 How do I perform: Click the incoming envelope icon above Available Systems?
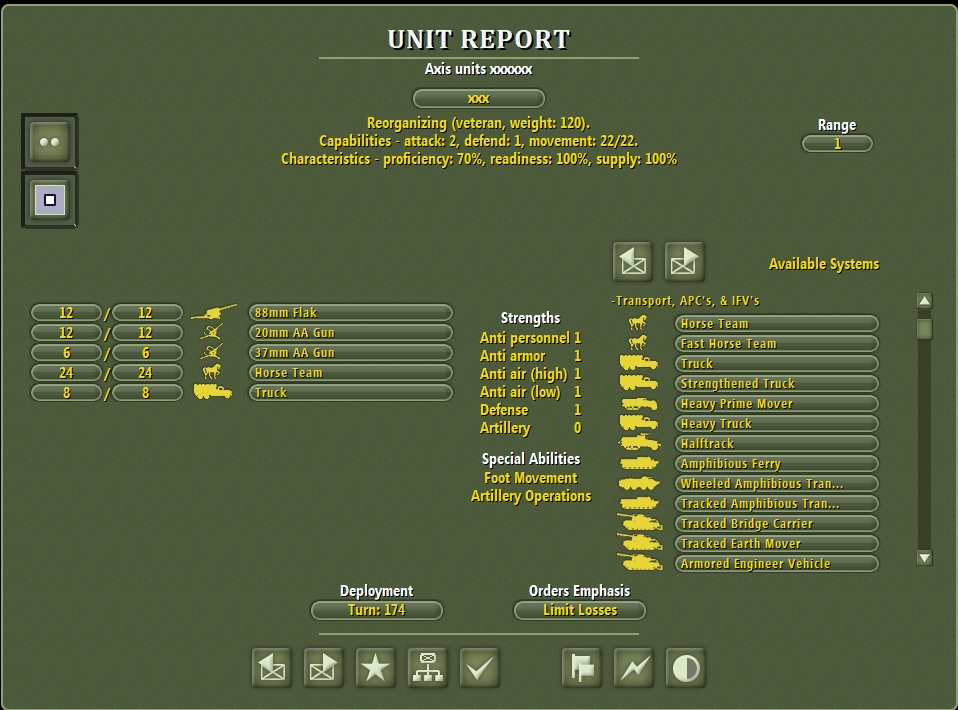[x=632, y=262]
